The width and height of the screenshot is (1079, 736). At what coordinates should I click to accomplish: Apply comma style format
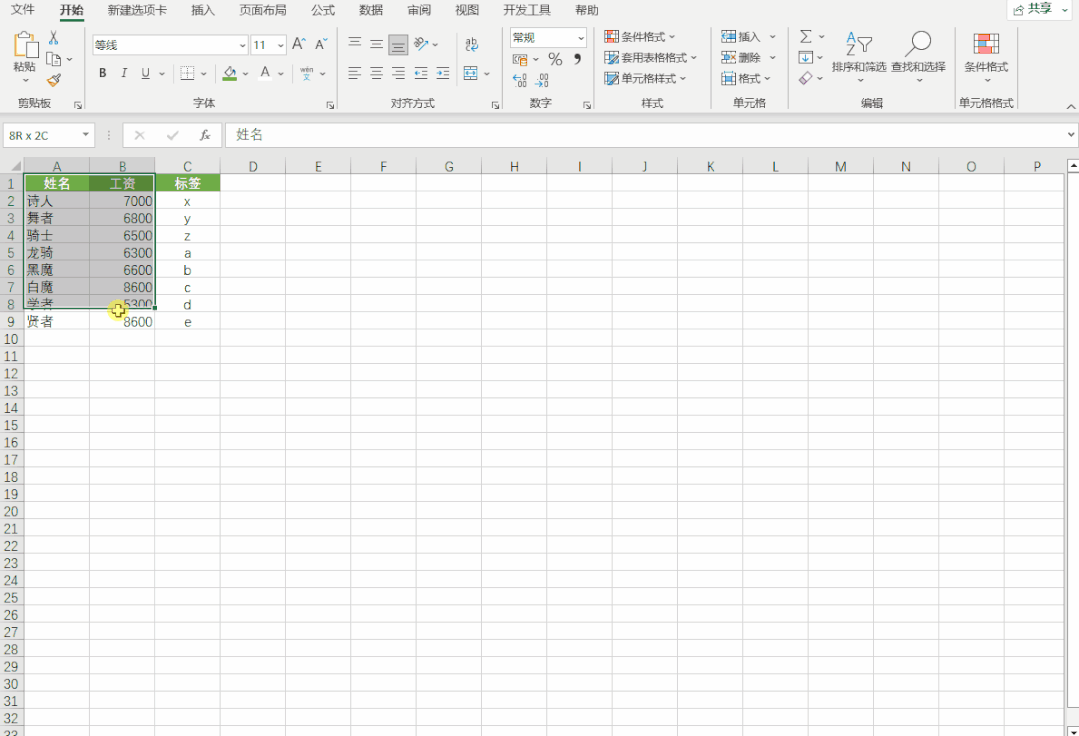pos(577,60)
